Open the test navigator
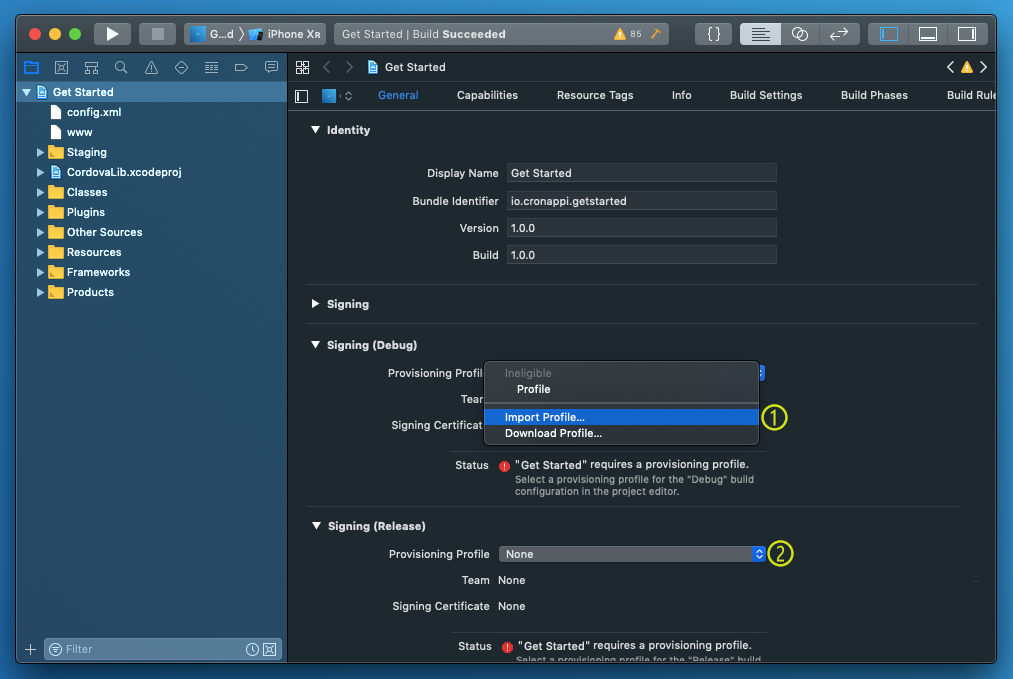Screen dimensions: 1013x679 [181, 67]
